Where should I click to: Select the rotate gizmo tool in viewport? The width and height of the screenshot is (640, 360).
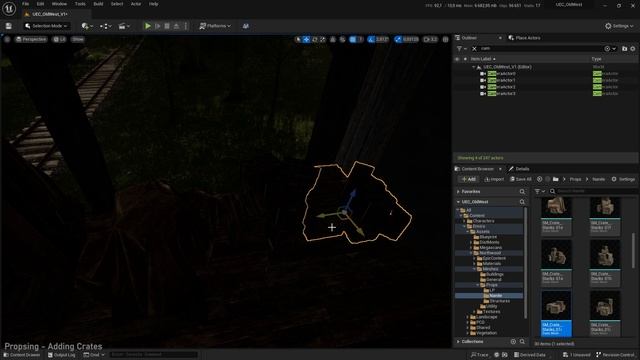point(315,39)
